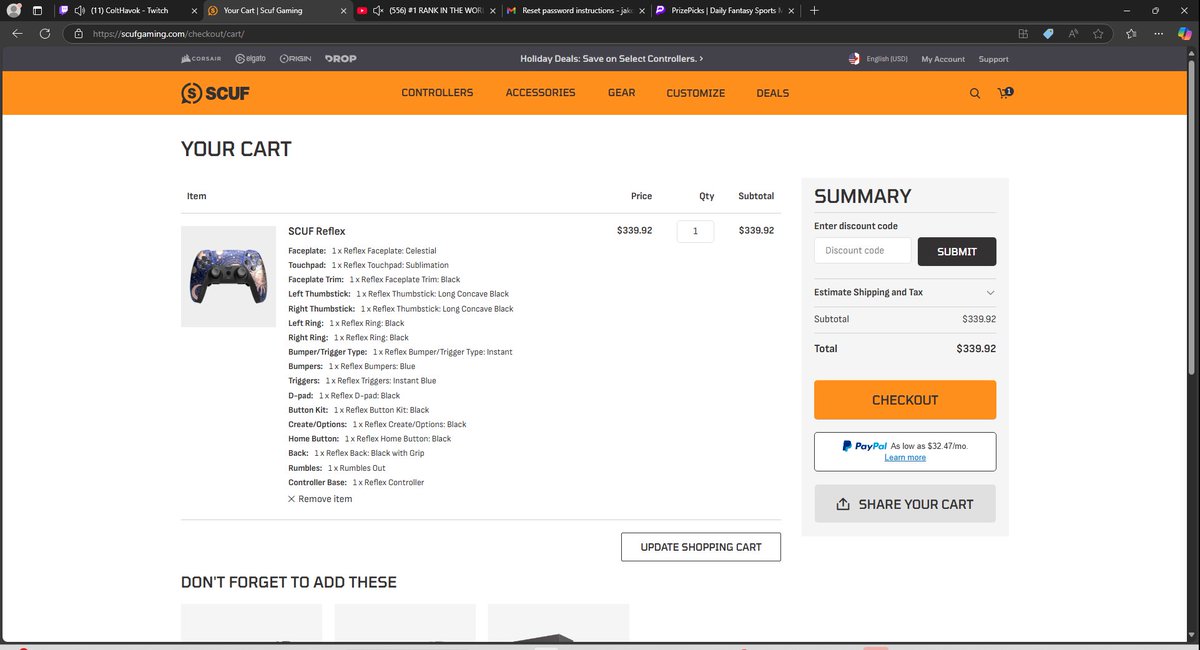Open the CUSTOMIZE menu
The image size is (1200, 650).
[x=696, y=93]
